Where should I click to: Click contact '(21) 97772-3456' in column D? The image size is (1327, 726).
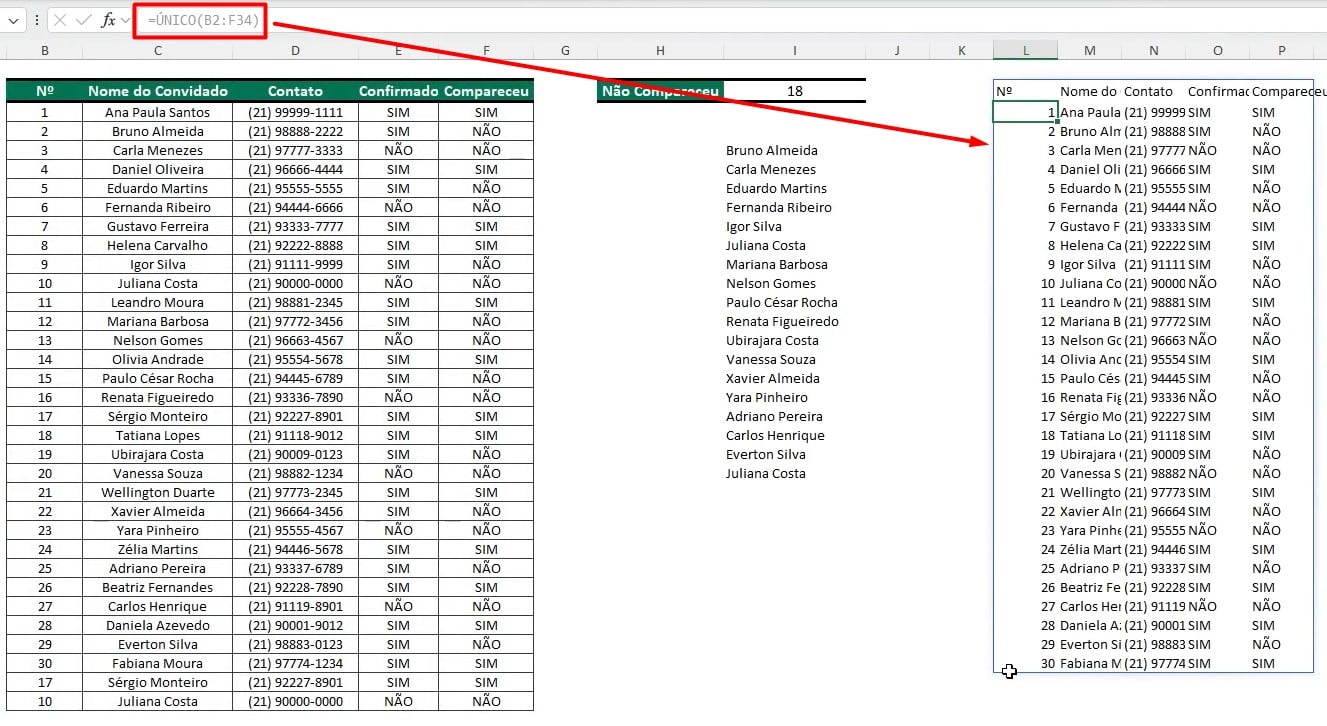295,322
